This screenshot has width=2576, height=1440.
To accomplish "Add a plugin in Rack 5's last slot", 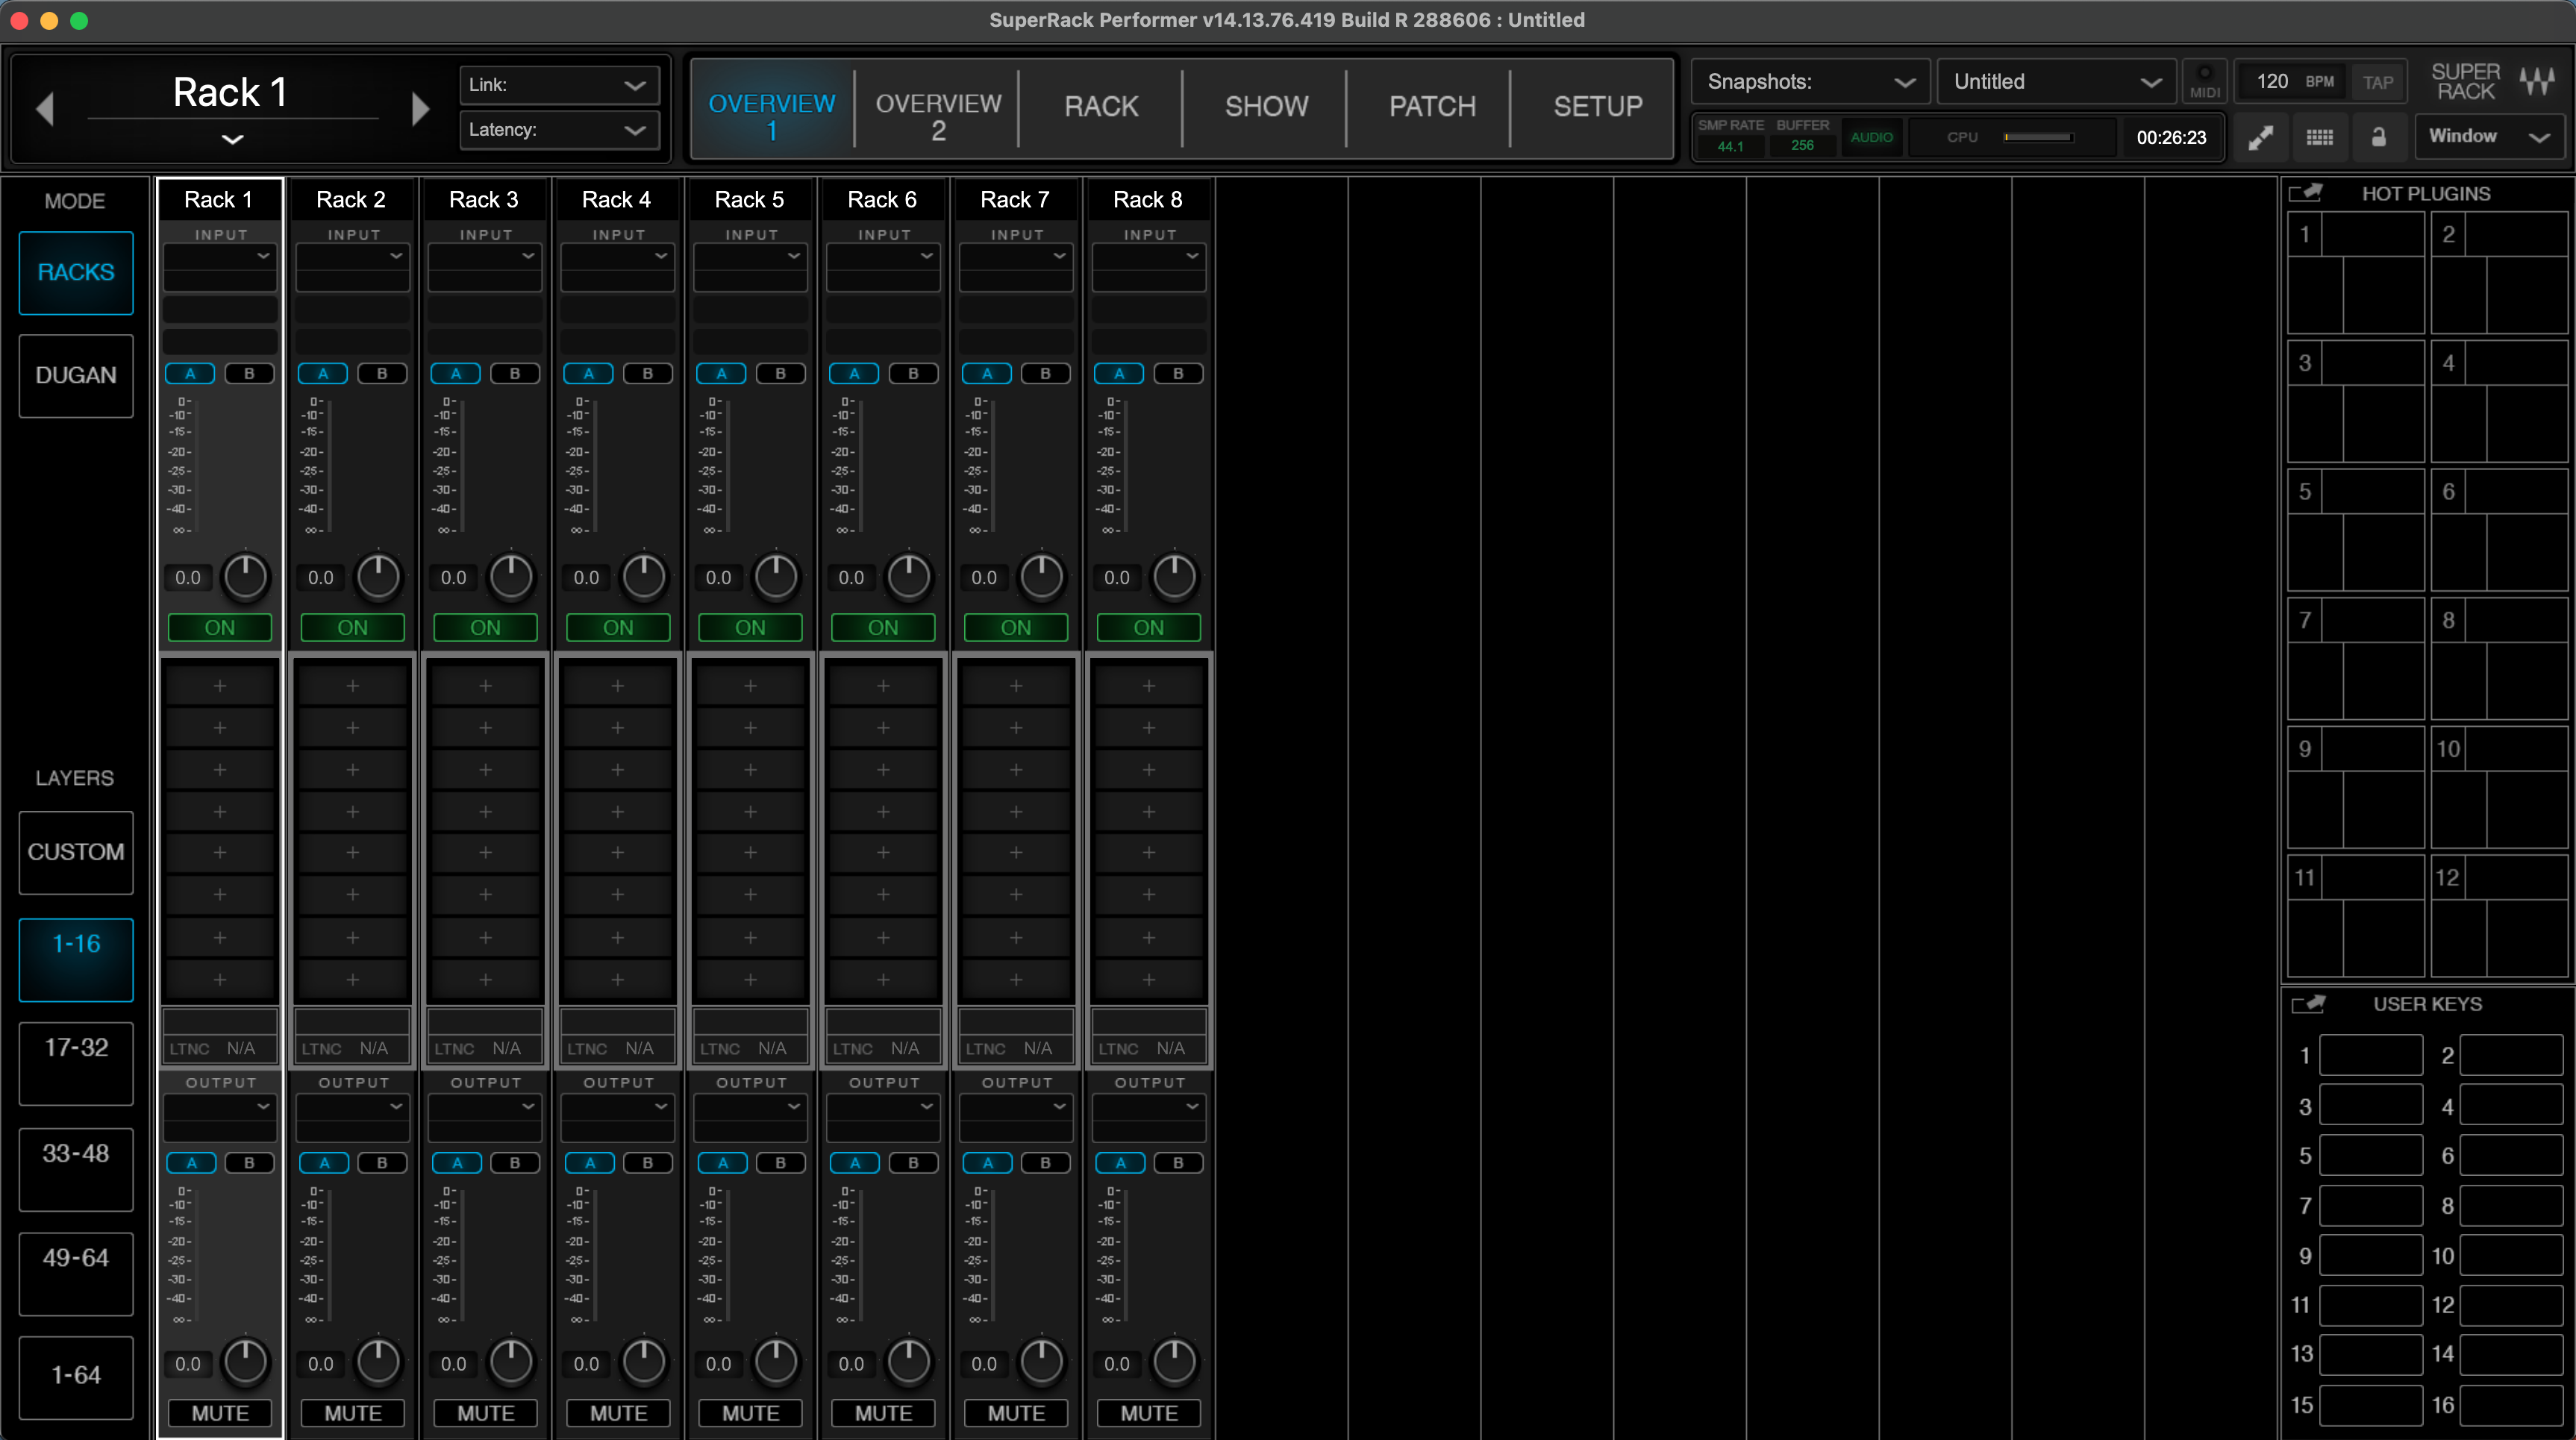I will (x=751, y=980).
